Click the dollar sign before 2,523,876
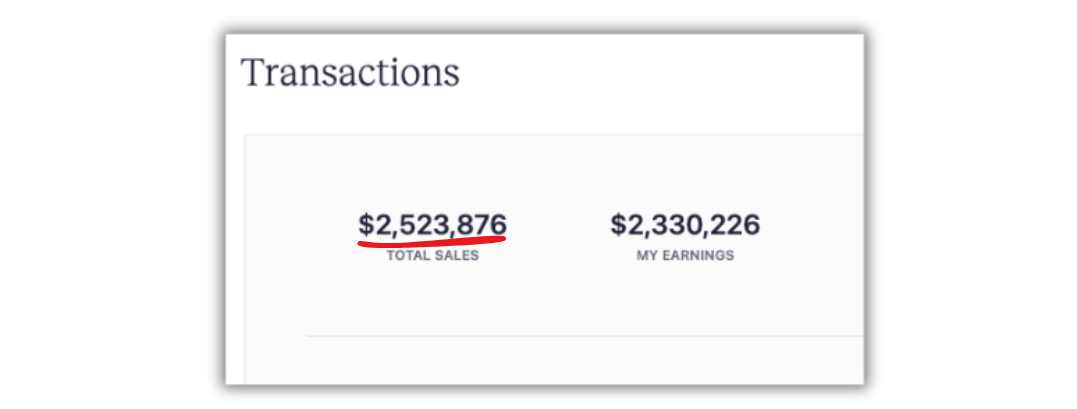The width and height of the screenshot is (1077, 409). coord(365,225)
